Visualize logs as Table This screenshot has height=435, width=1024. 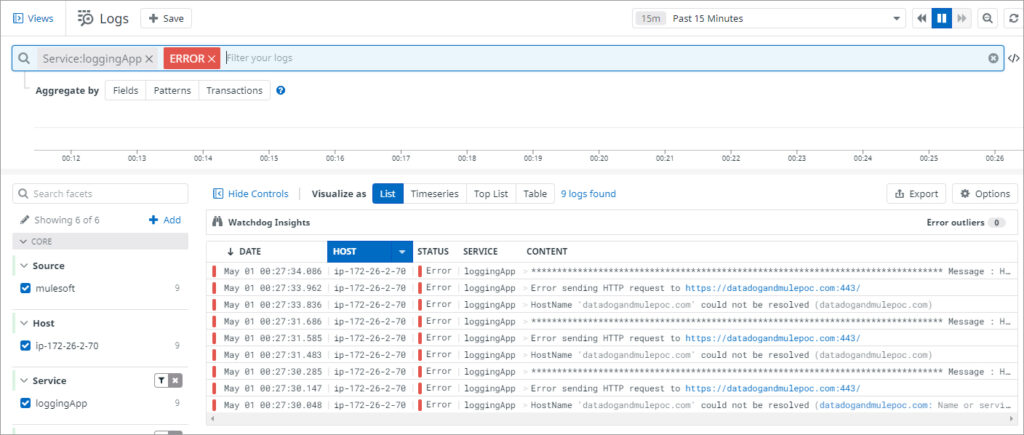[535, 194]
